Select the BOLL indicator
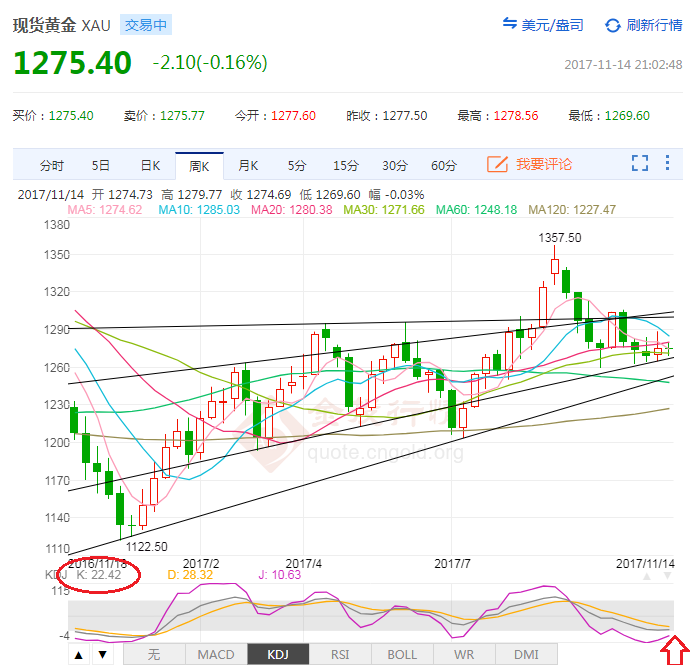Viewport: 697px width, 665px height. [x=402, y=655]
